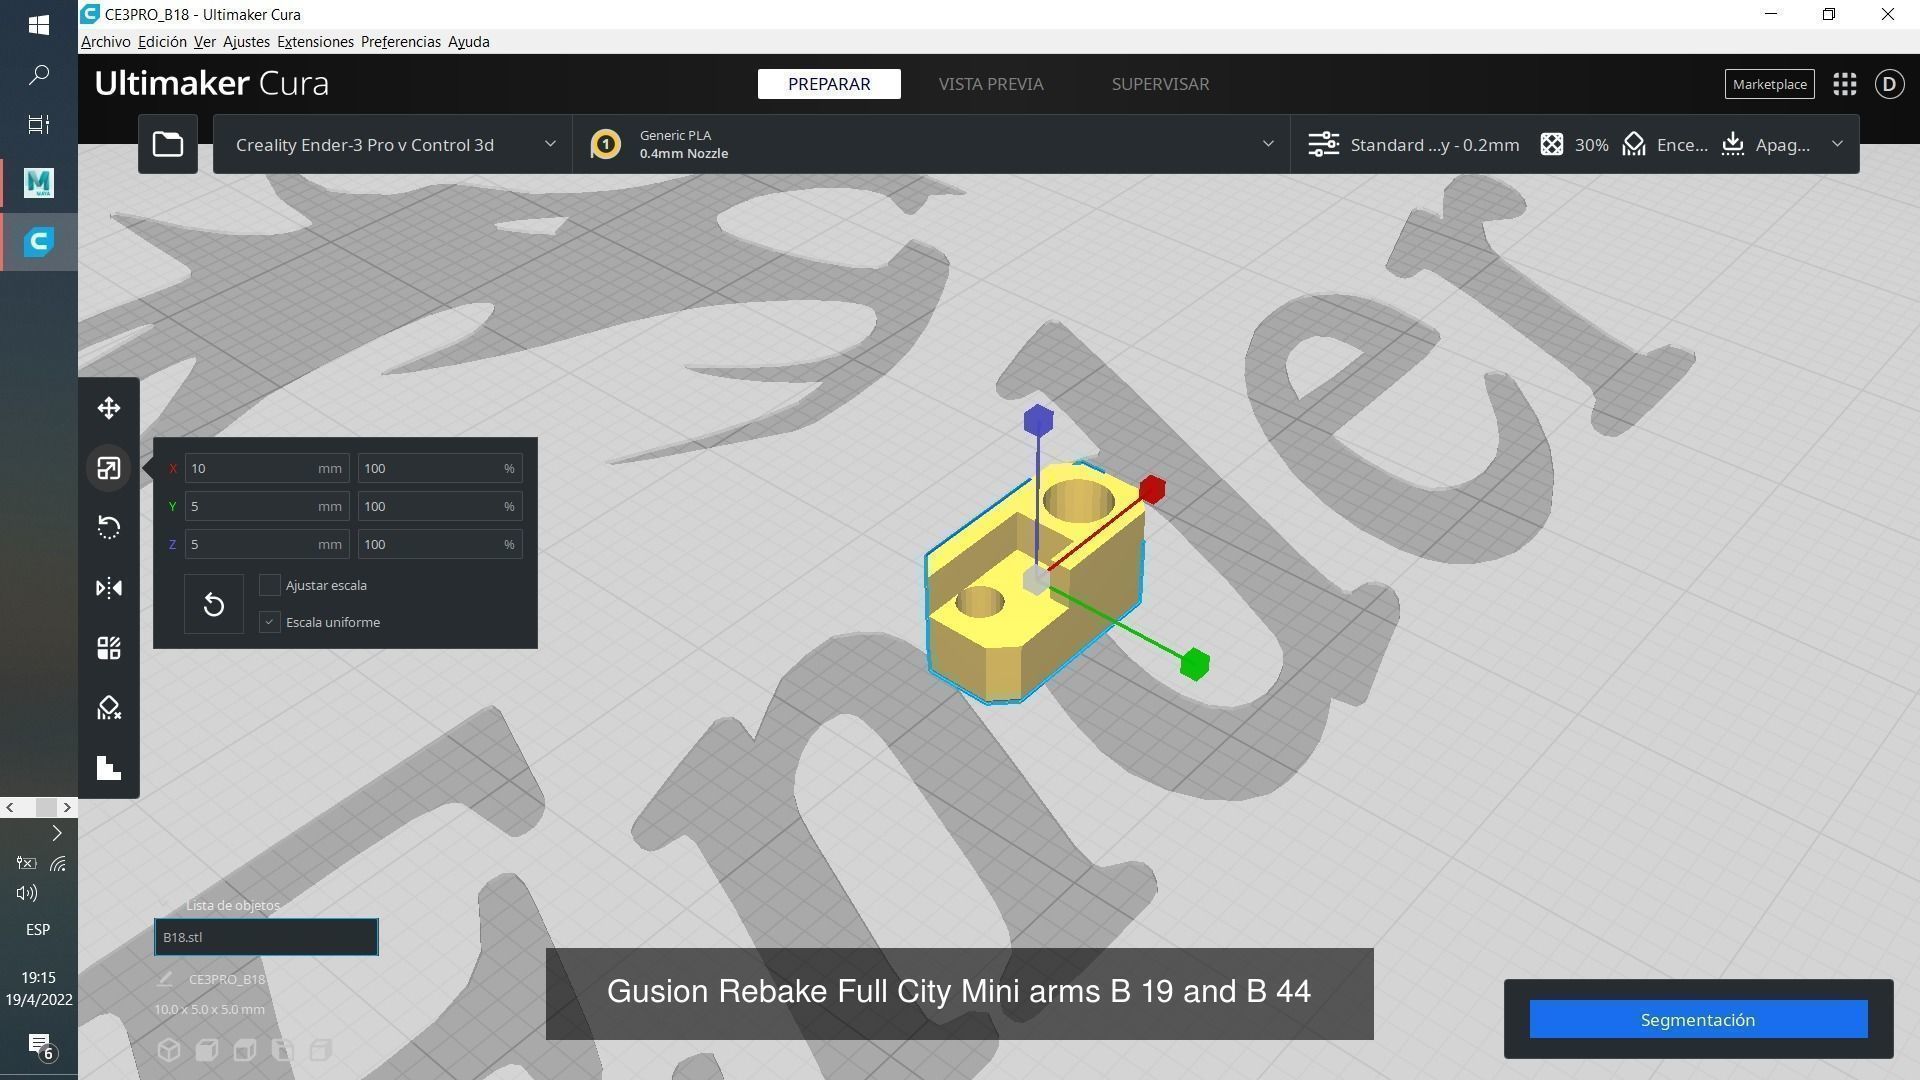Click the open file folder icon

(x=168, y=144)
